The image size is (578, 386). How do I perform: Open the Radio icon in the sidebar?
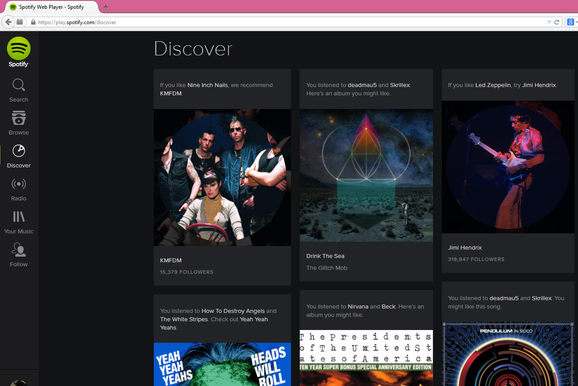[x=18, y=184]
